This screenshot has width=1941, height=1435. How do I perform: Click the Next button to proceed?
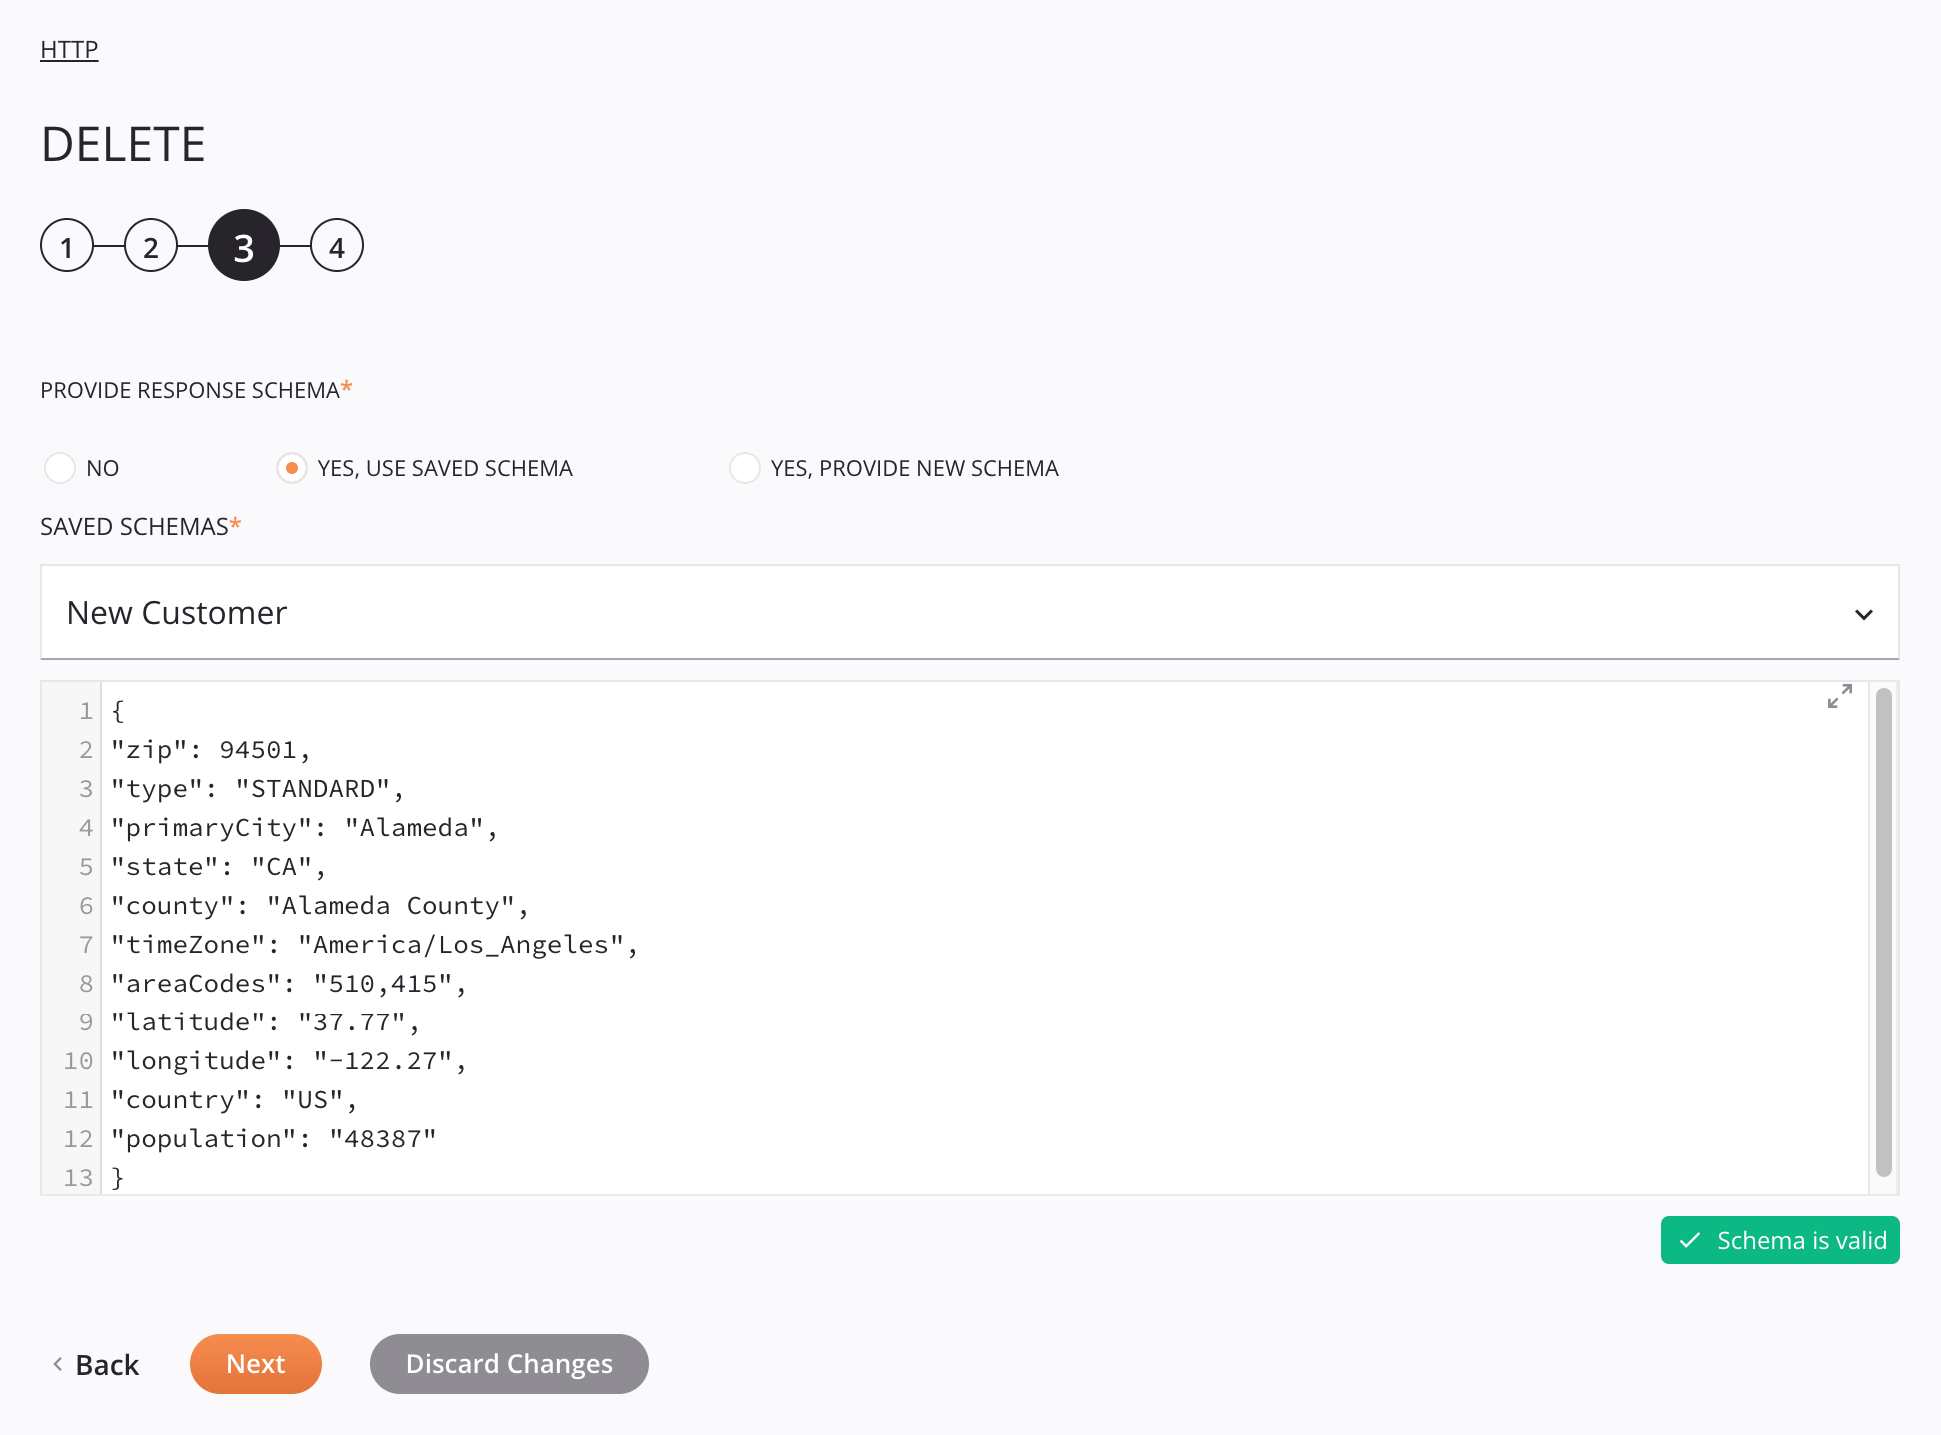point(256,1364)
